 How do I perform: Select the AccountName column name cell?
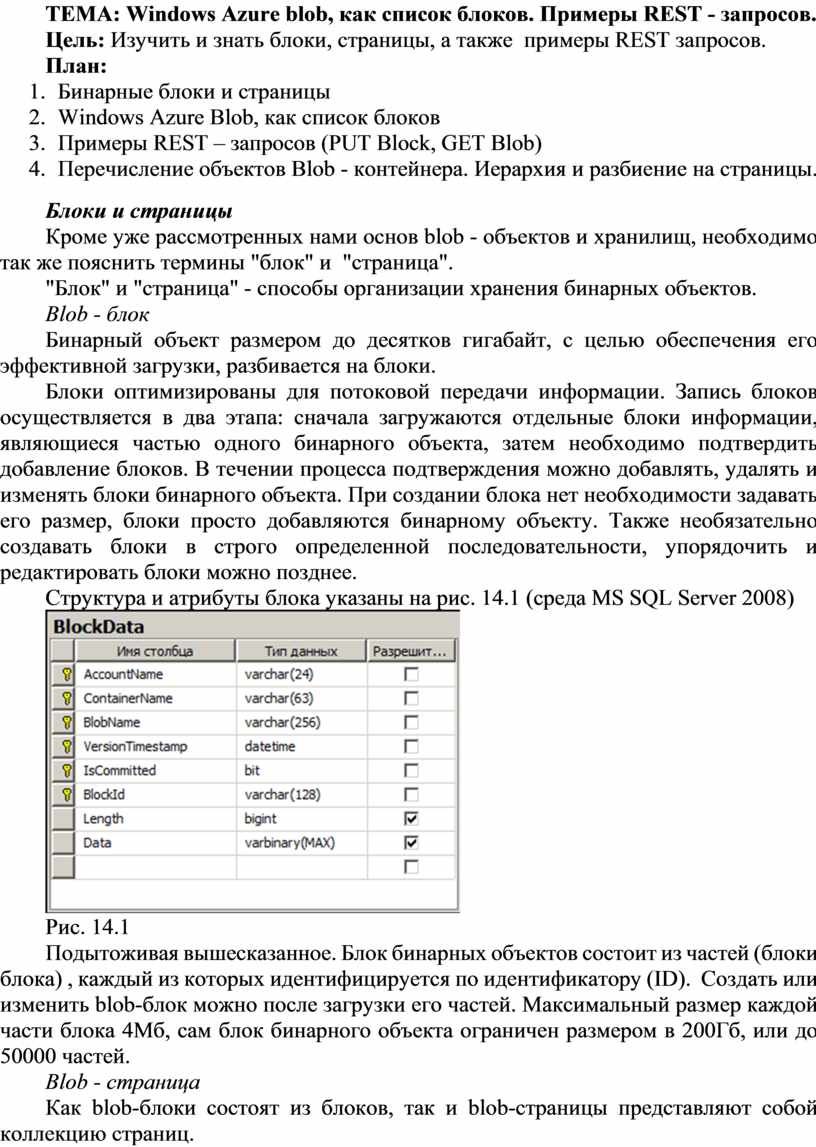click(155, 674)
